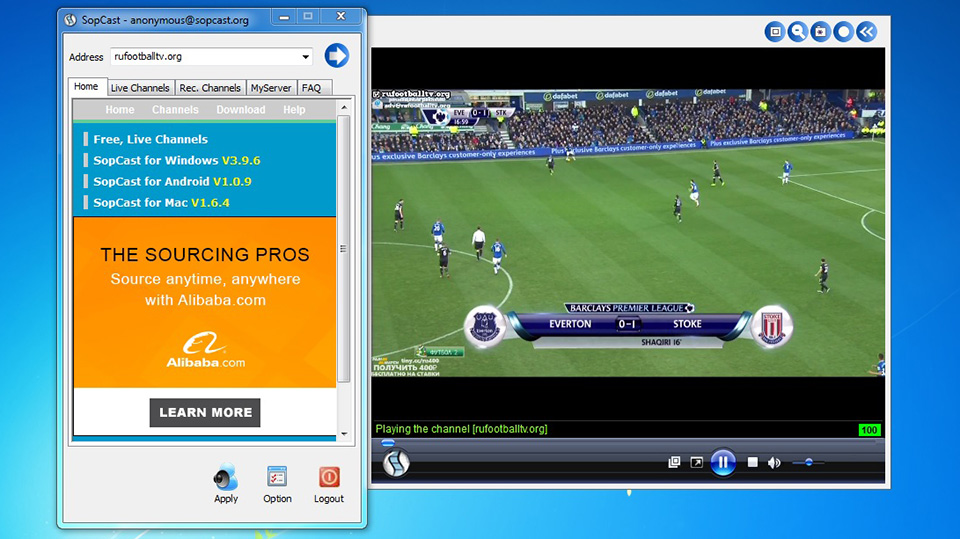Switch to the Live Channels tab
Viewport: 960px width, 539px height.
(x=140, y=88)
